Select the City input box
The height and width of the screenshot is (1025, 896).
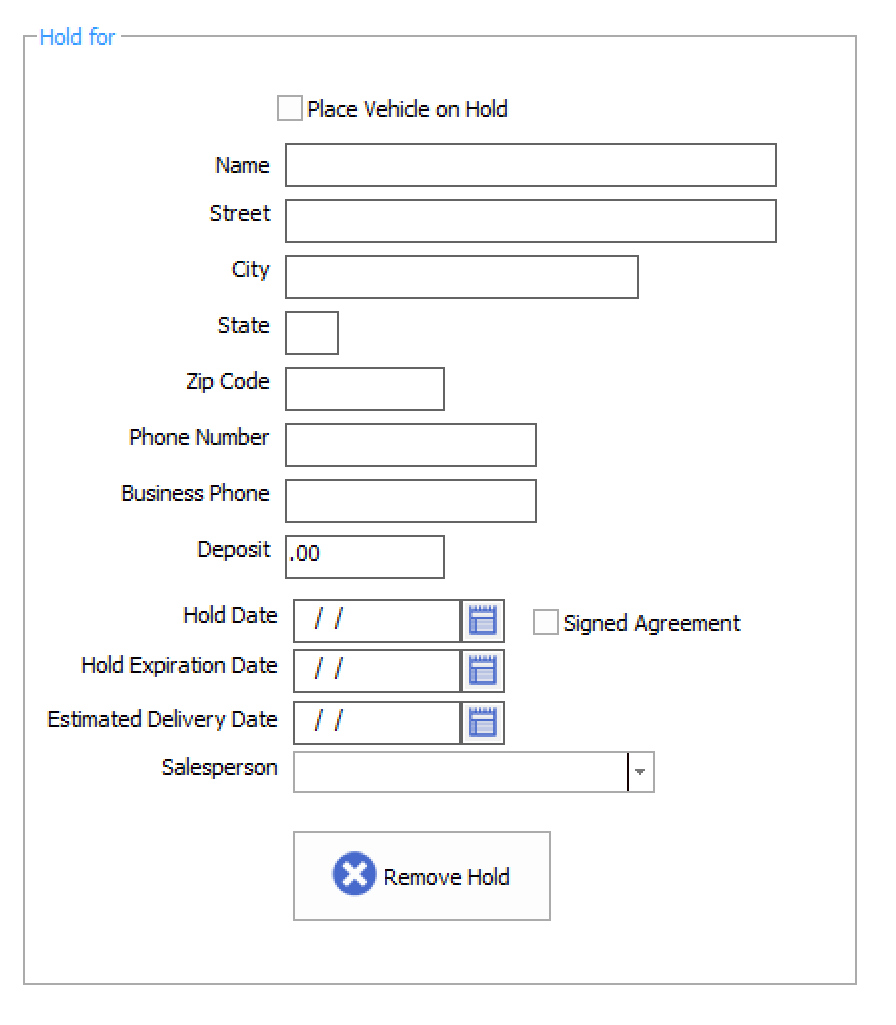coord(461,277)
